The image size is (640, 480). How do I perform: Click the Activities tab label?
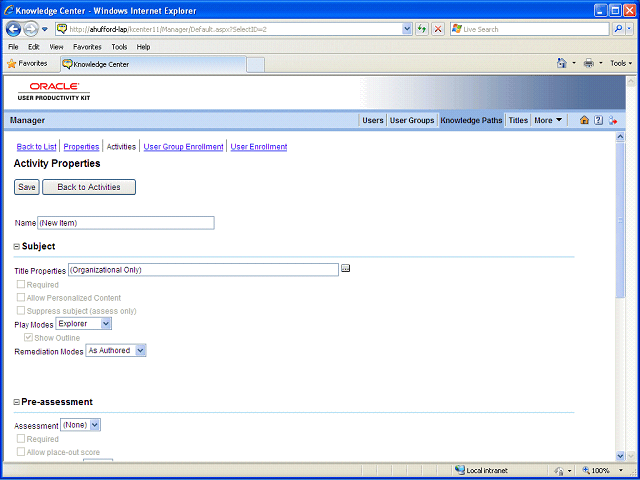pos(121,147)
